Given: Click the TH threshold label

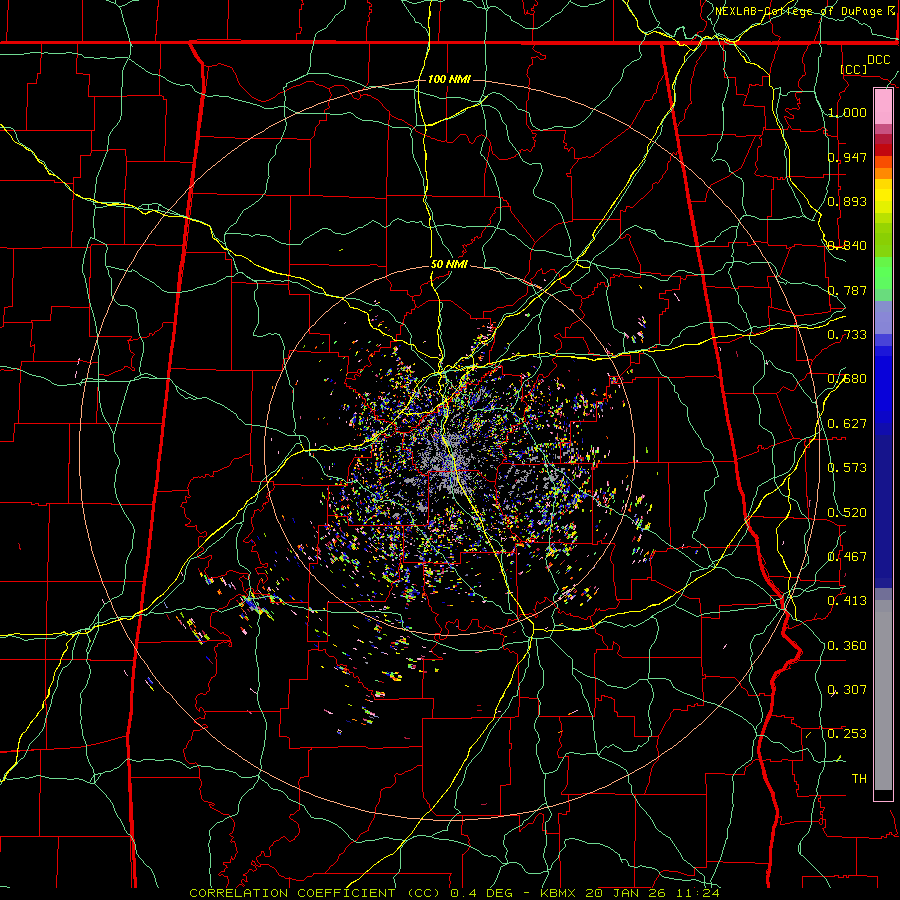Looking at the screenshot, I should (859, 779).
